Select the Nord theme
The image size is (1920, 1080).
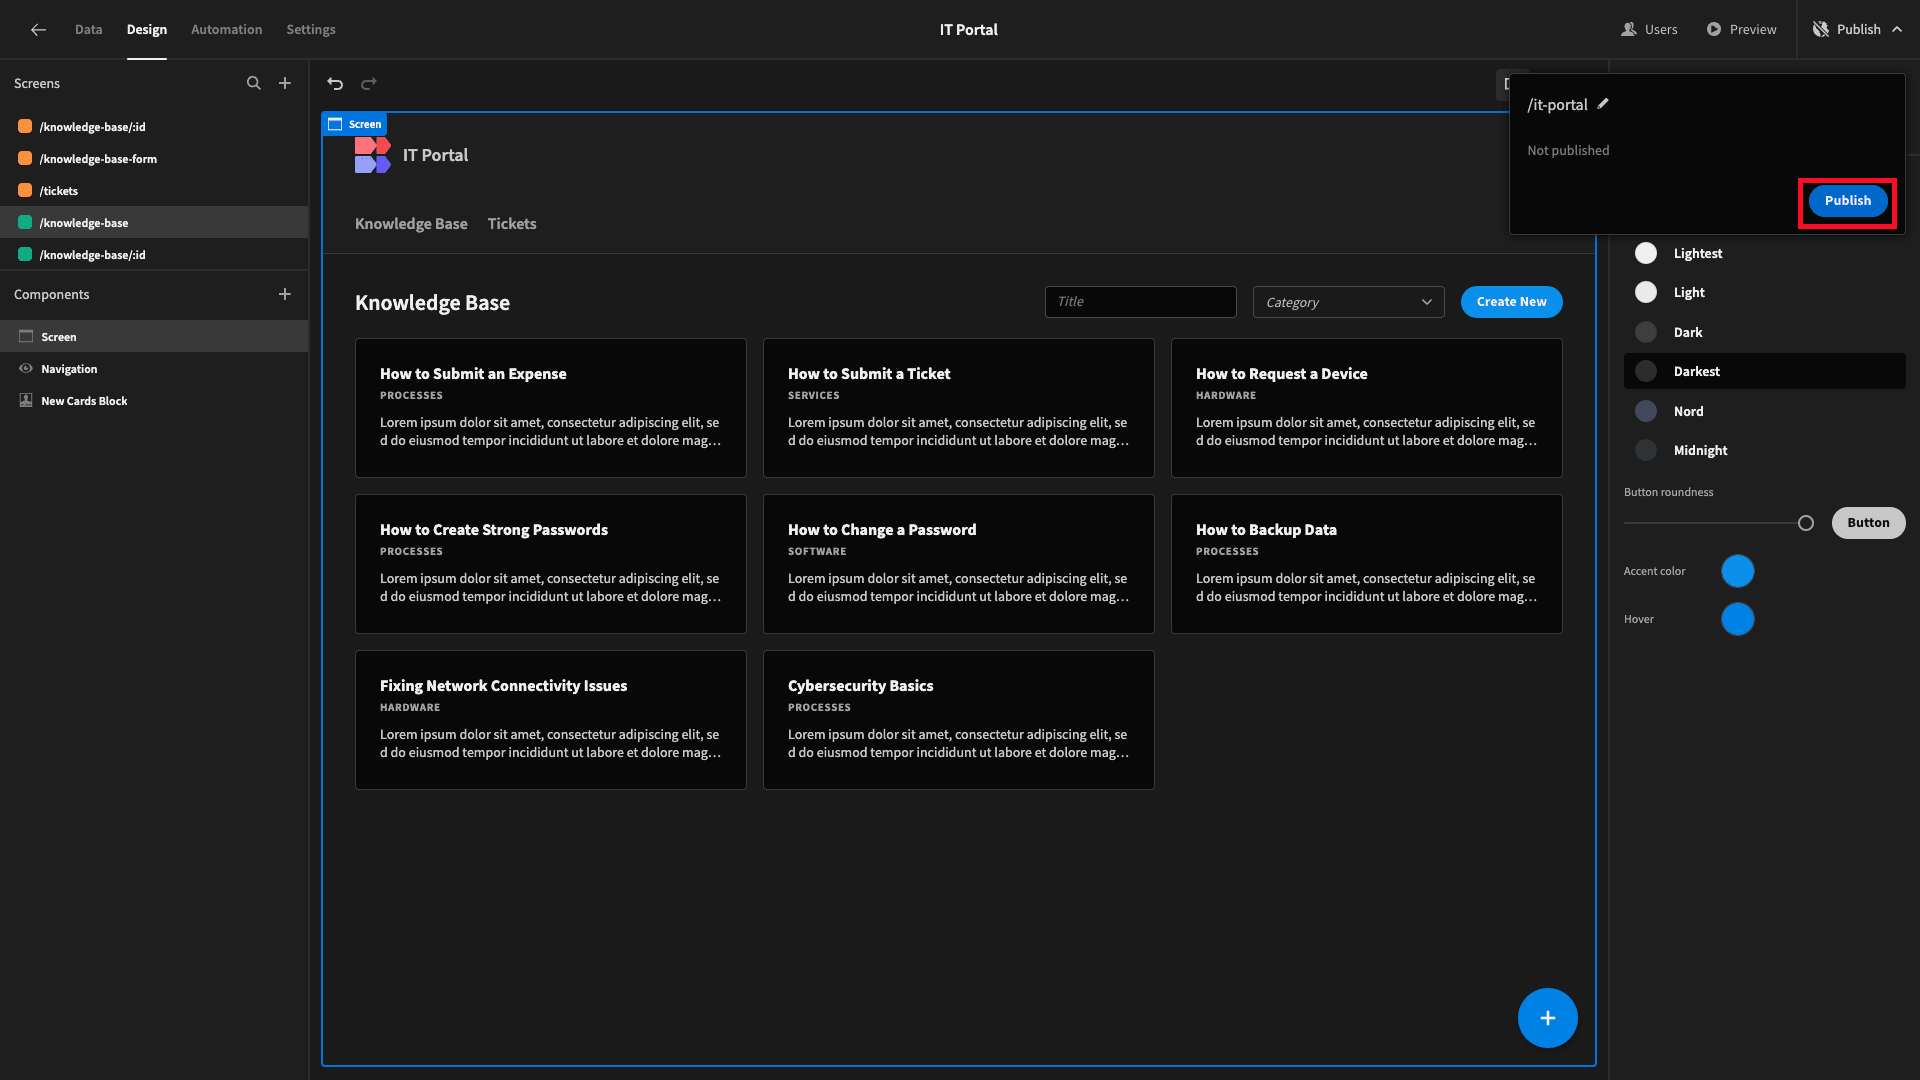pos(1764,411)
